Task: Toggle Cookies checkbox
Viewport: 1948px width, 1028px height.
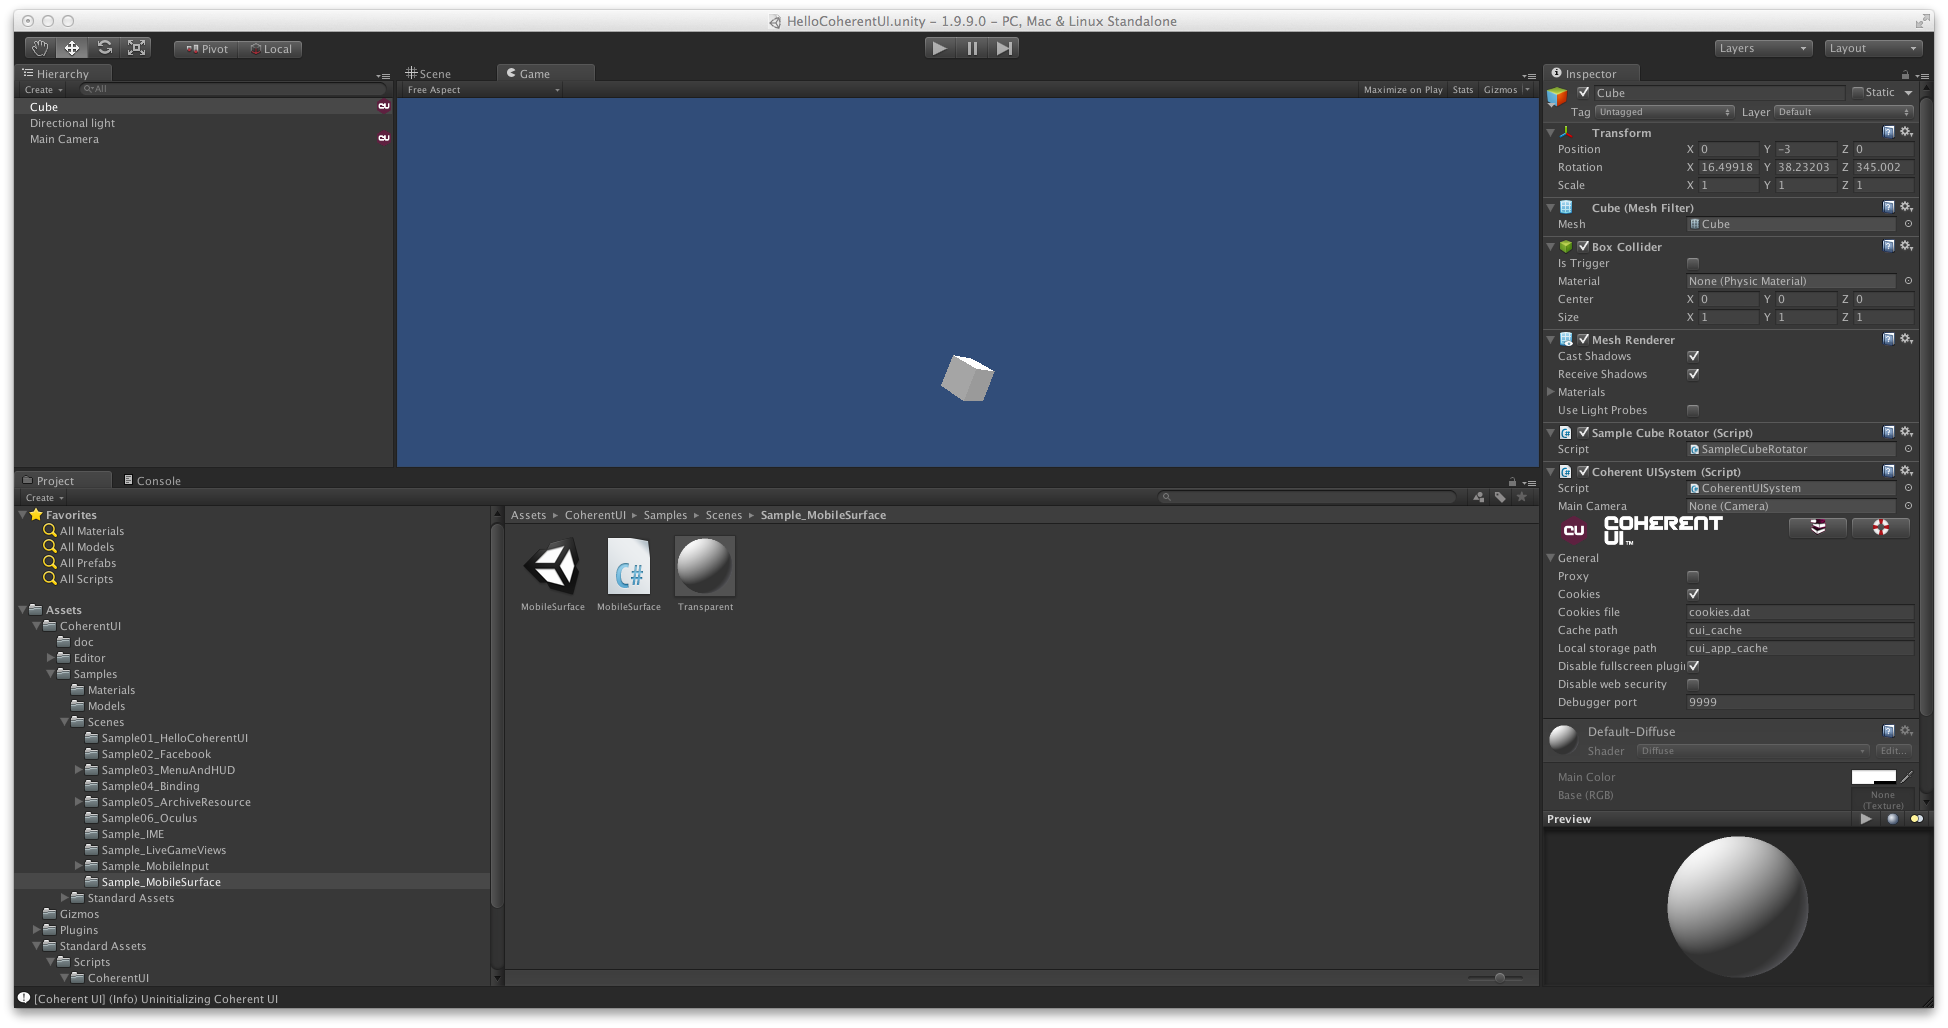Action: point(1693,594)
